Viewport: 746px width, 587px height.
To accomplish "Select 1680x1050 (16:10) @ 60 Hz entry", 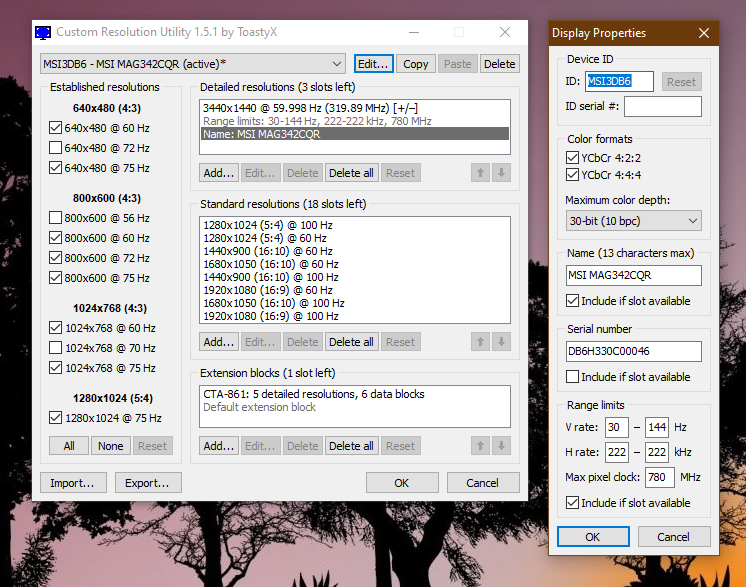I will [355, 264].
